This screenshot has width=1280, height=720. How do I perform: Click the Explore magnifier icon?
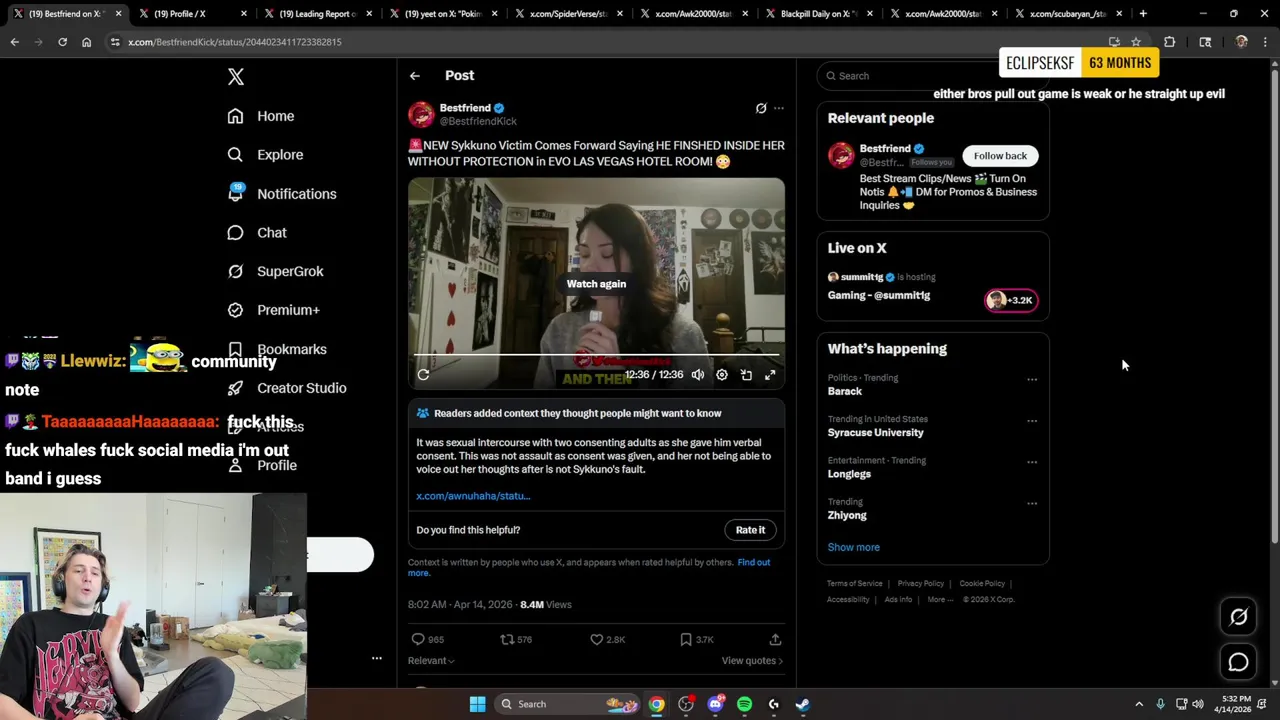coord(235,155)
